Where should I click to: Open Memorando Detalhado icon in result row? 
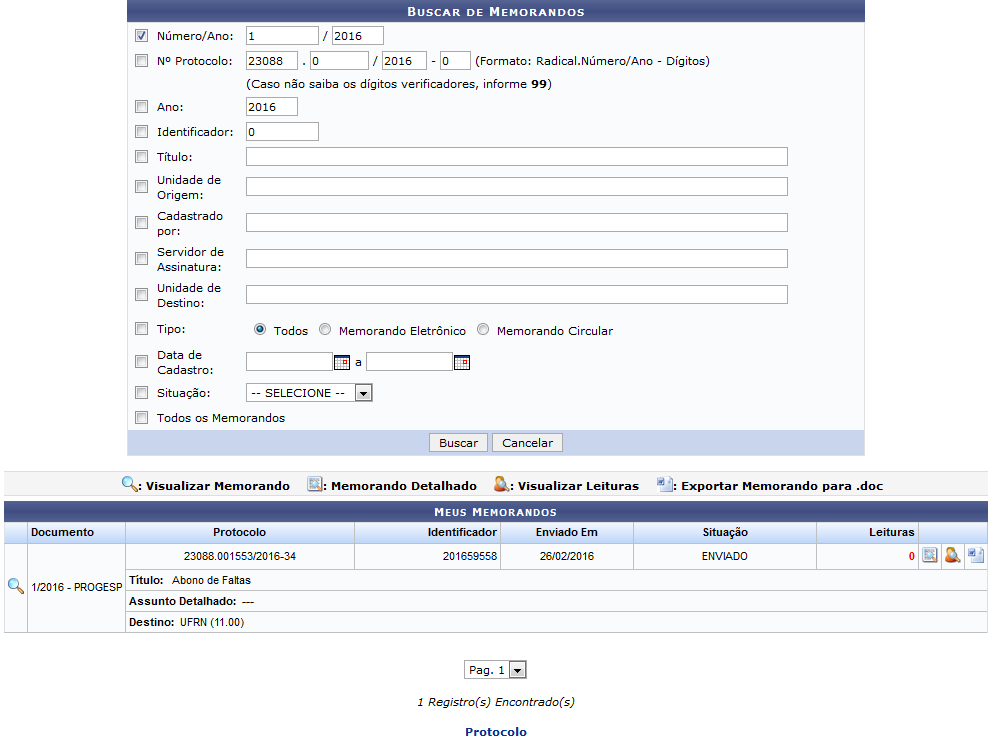click(x=929, y=556)
